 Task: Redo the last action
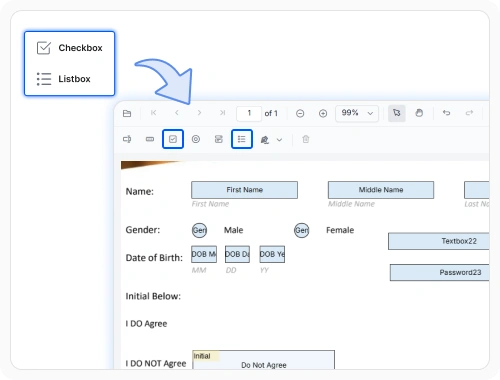coord(469,113)
